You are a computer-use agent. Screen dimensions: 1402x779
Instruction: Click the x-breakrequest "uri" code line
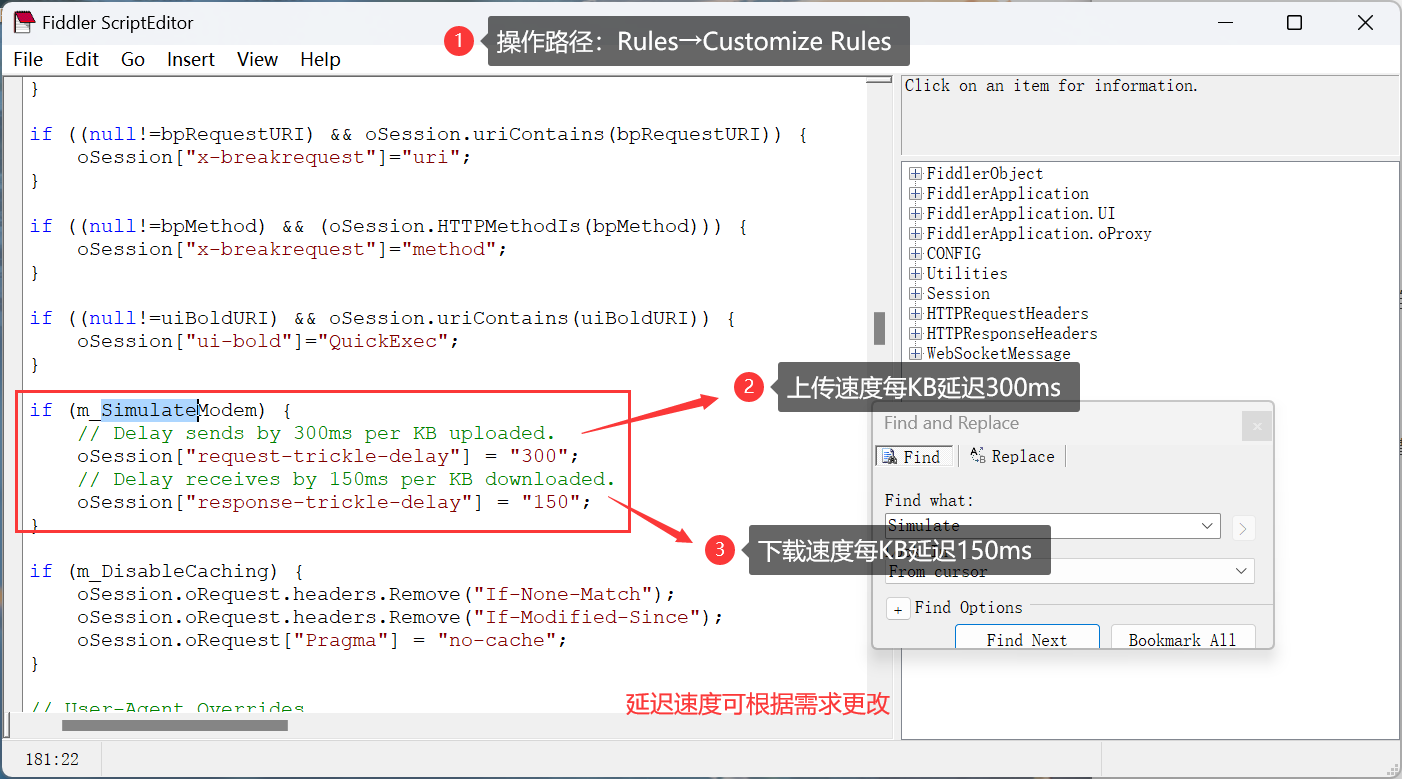274,157
